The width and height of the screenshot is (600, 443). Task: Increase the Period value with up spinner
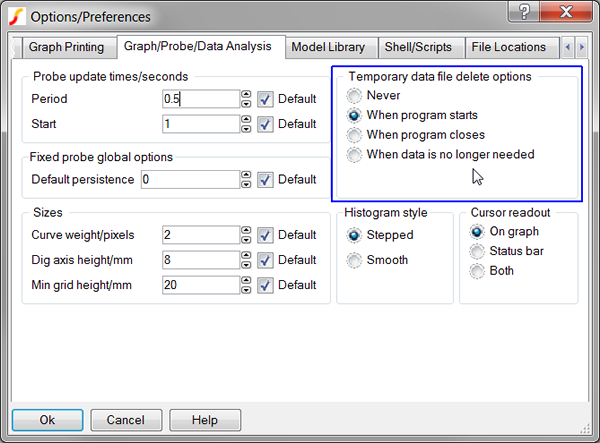(x=246, y=94)
